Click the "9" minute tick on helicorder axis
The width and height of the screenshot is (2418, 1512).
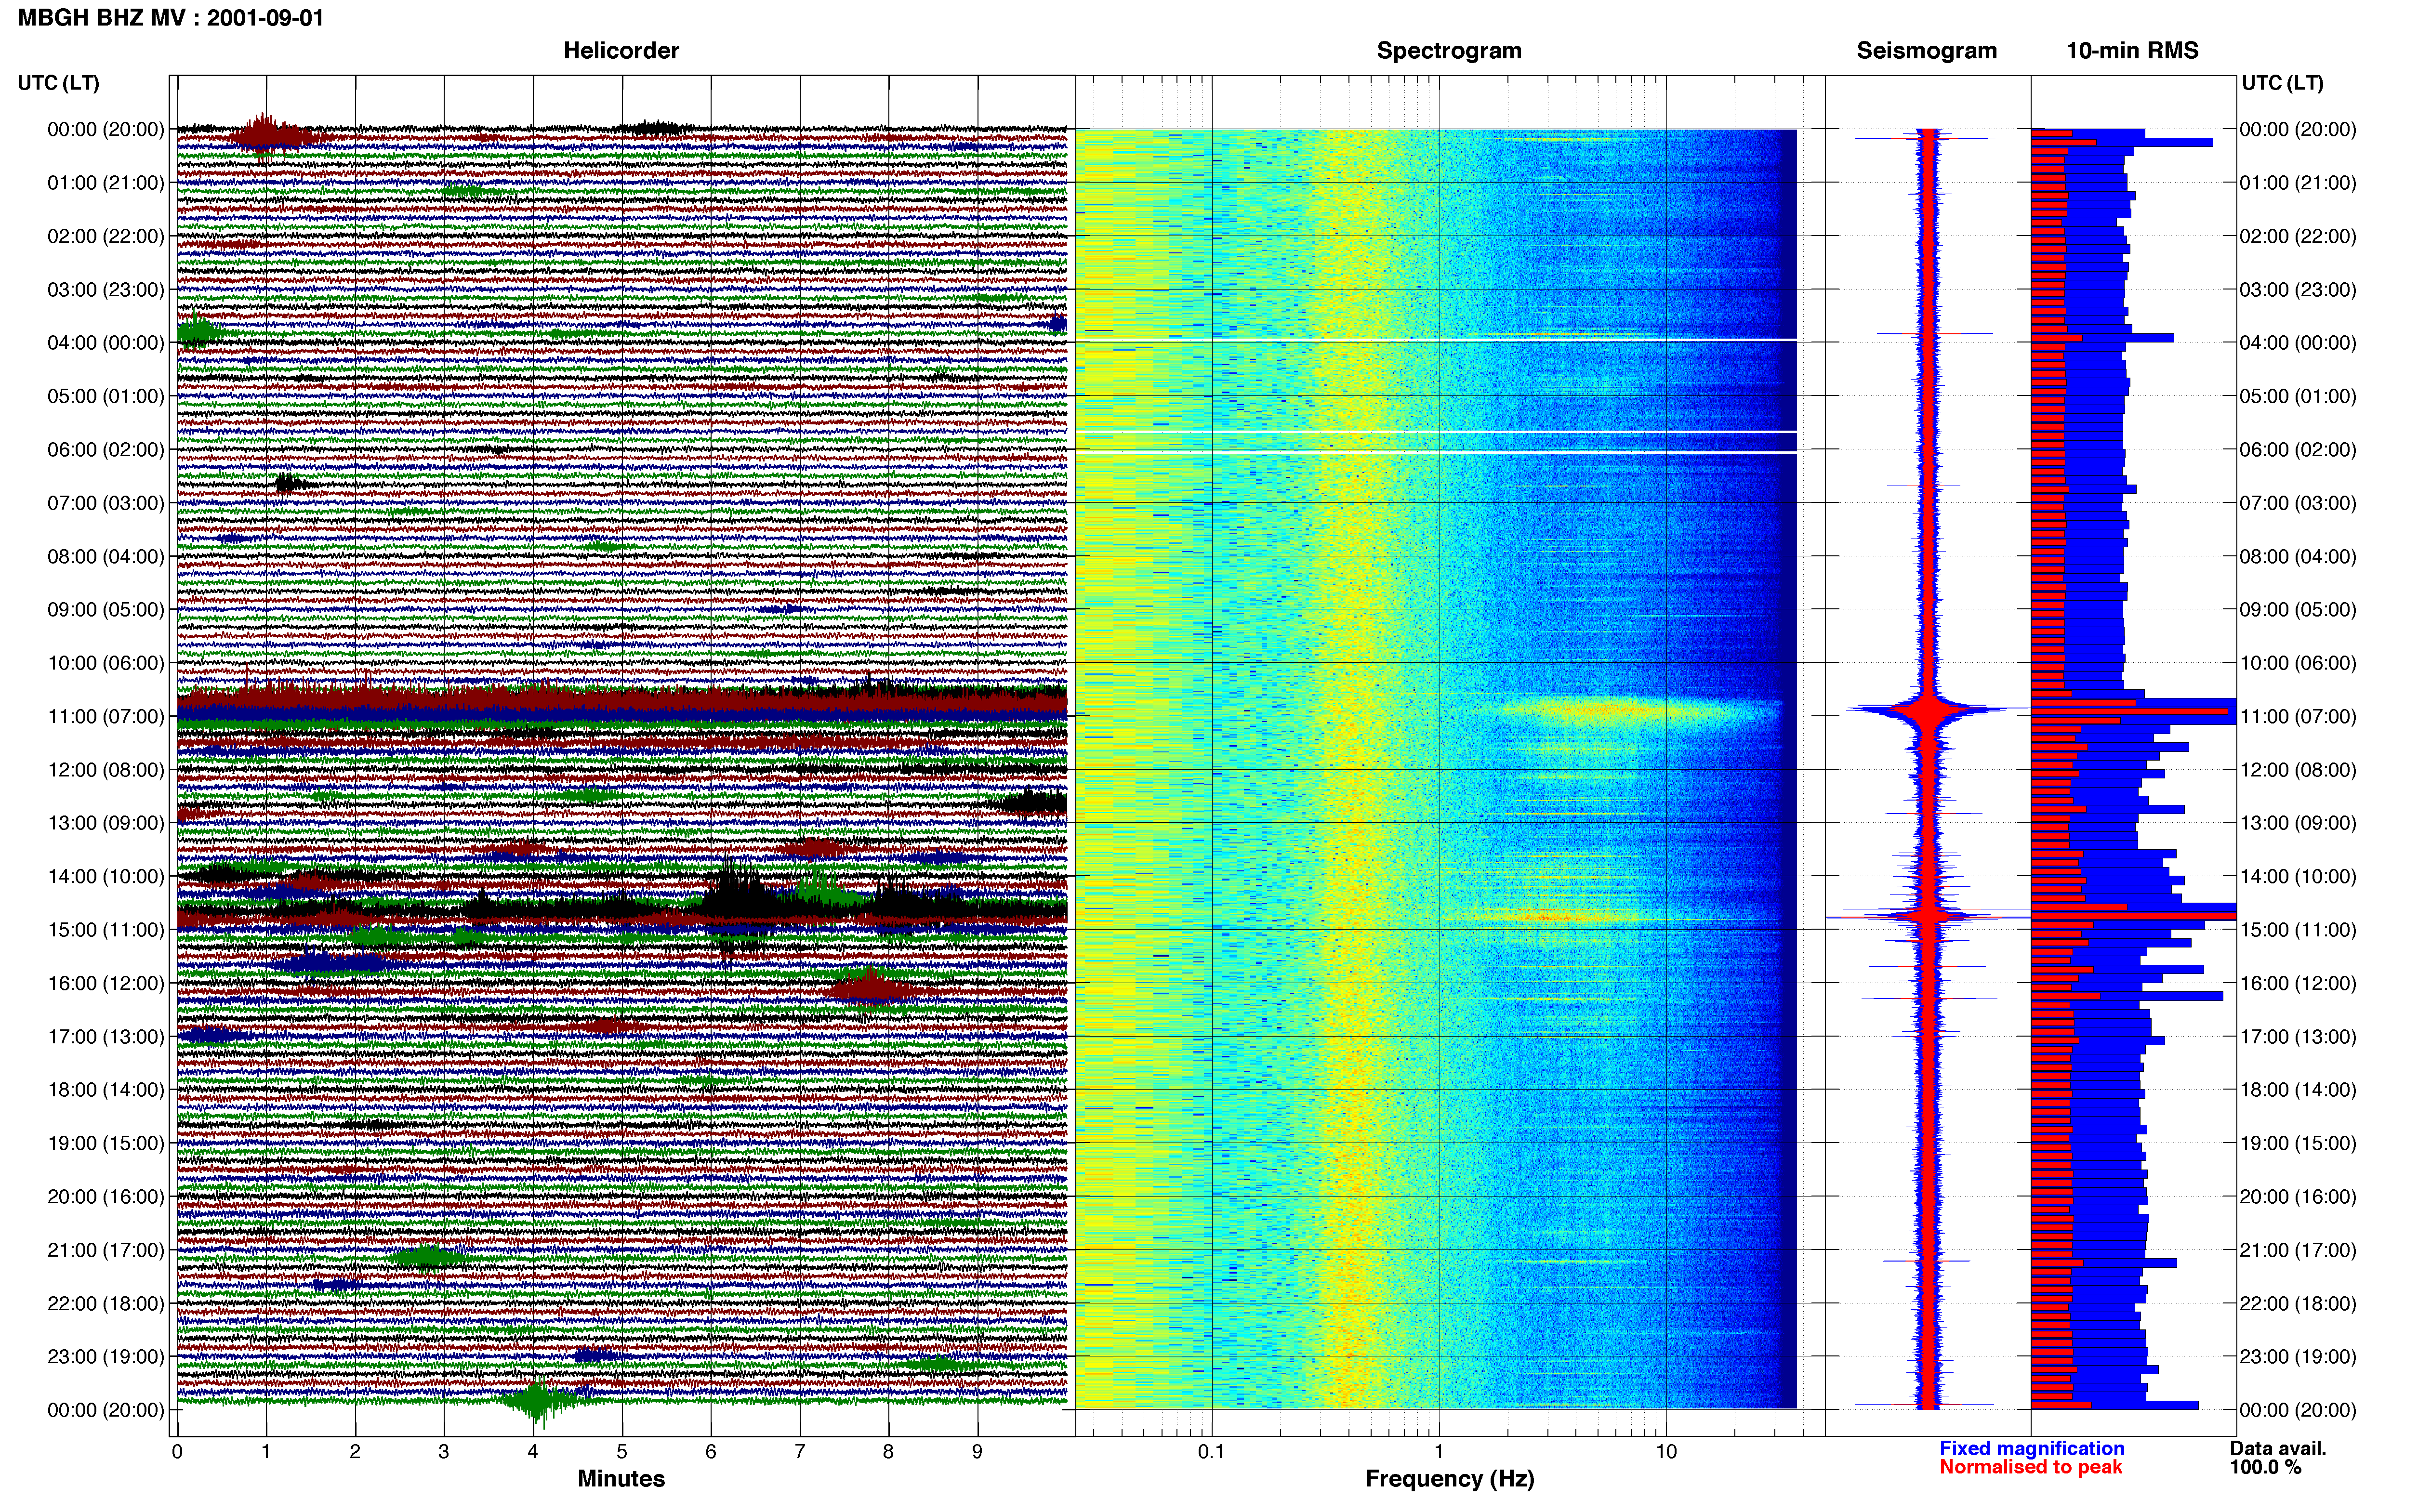point(977,1452)
